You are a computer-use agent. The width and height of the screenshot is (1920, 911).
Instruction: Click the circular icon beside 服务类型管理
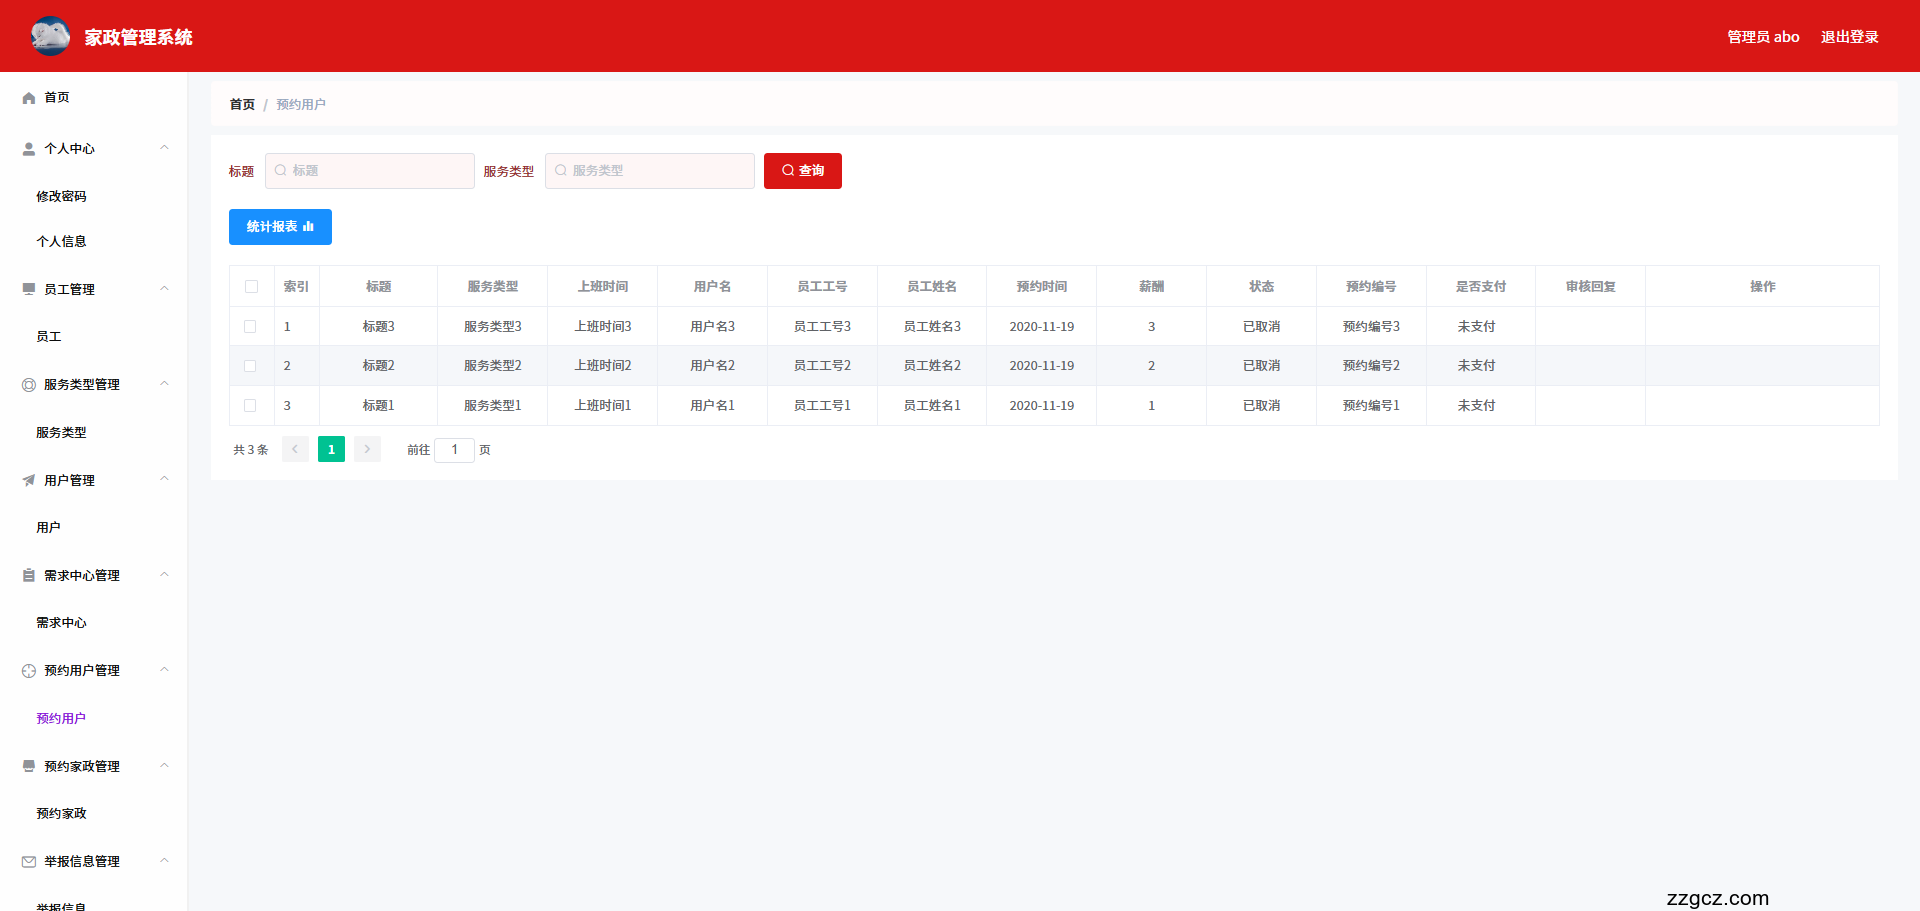pos(29,385)
